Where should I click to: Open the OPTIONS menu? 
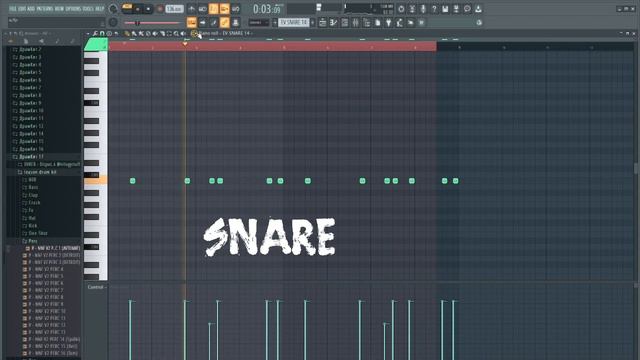(x=73, y=9)
